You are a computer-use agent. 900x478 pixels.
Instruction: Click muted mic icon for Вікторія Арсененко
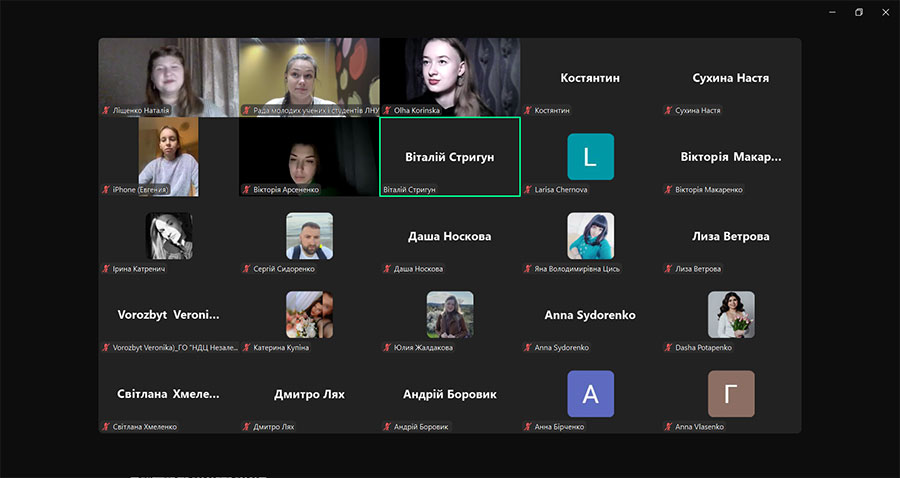click(246, 189)
